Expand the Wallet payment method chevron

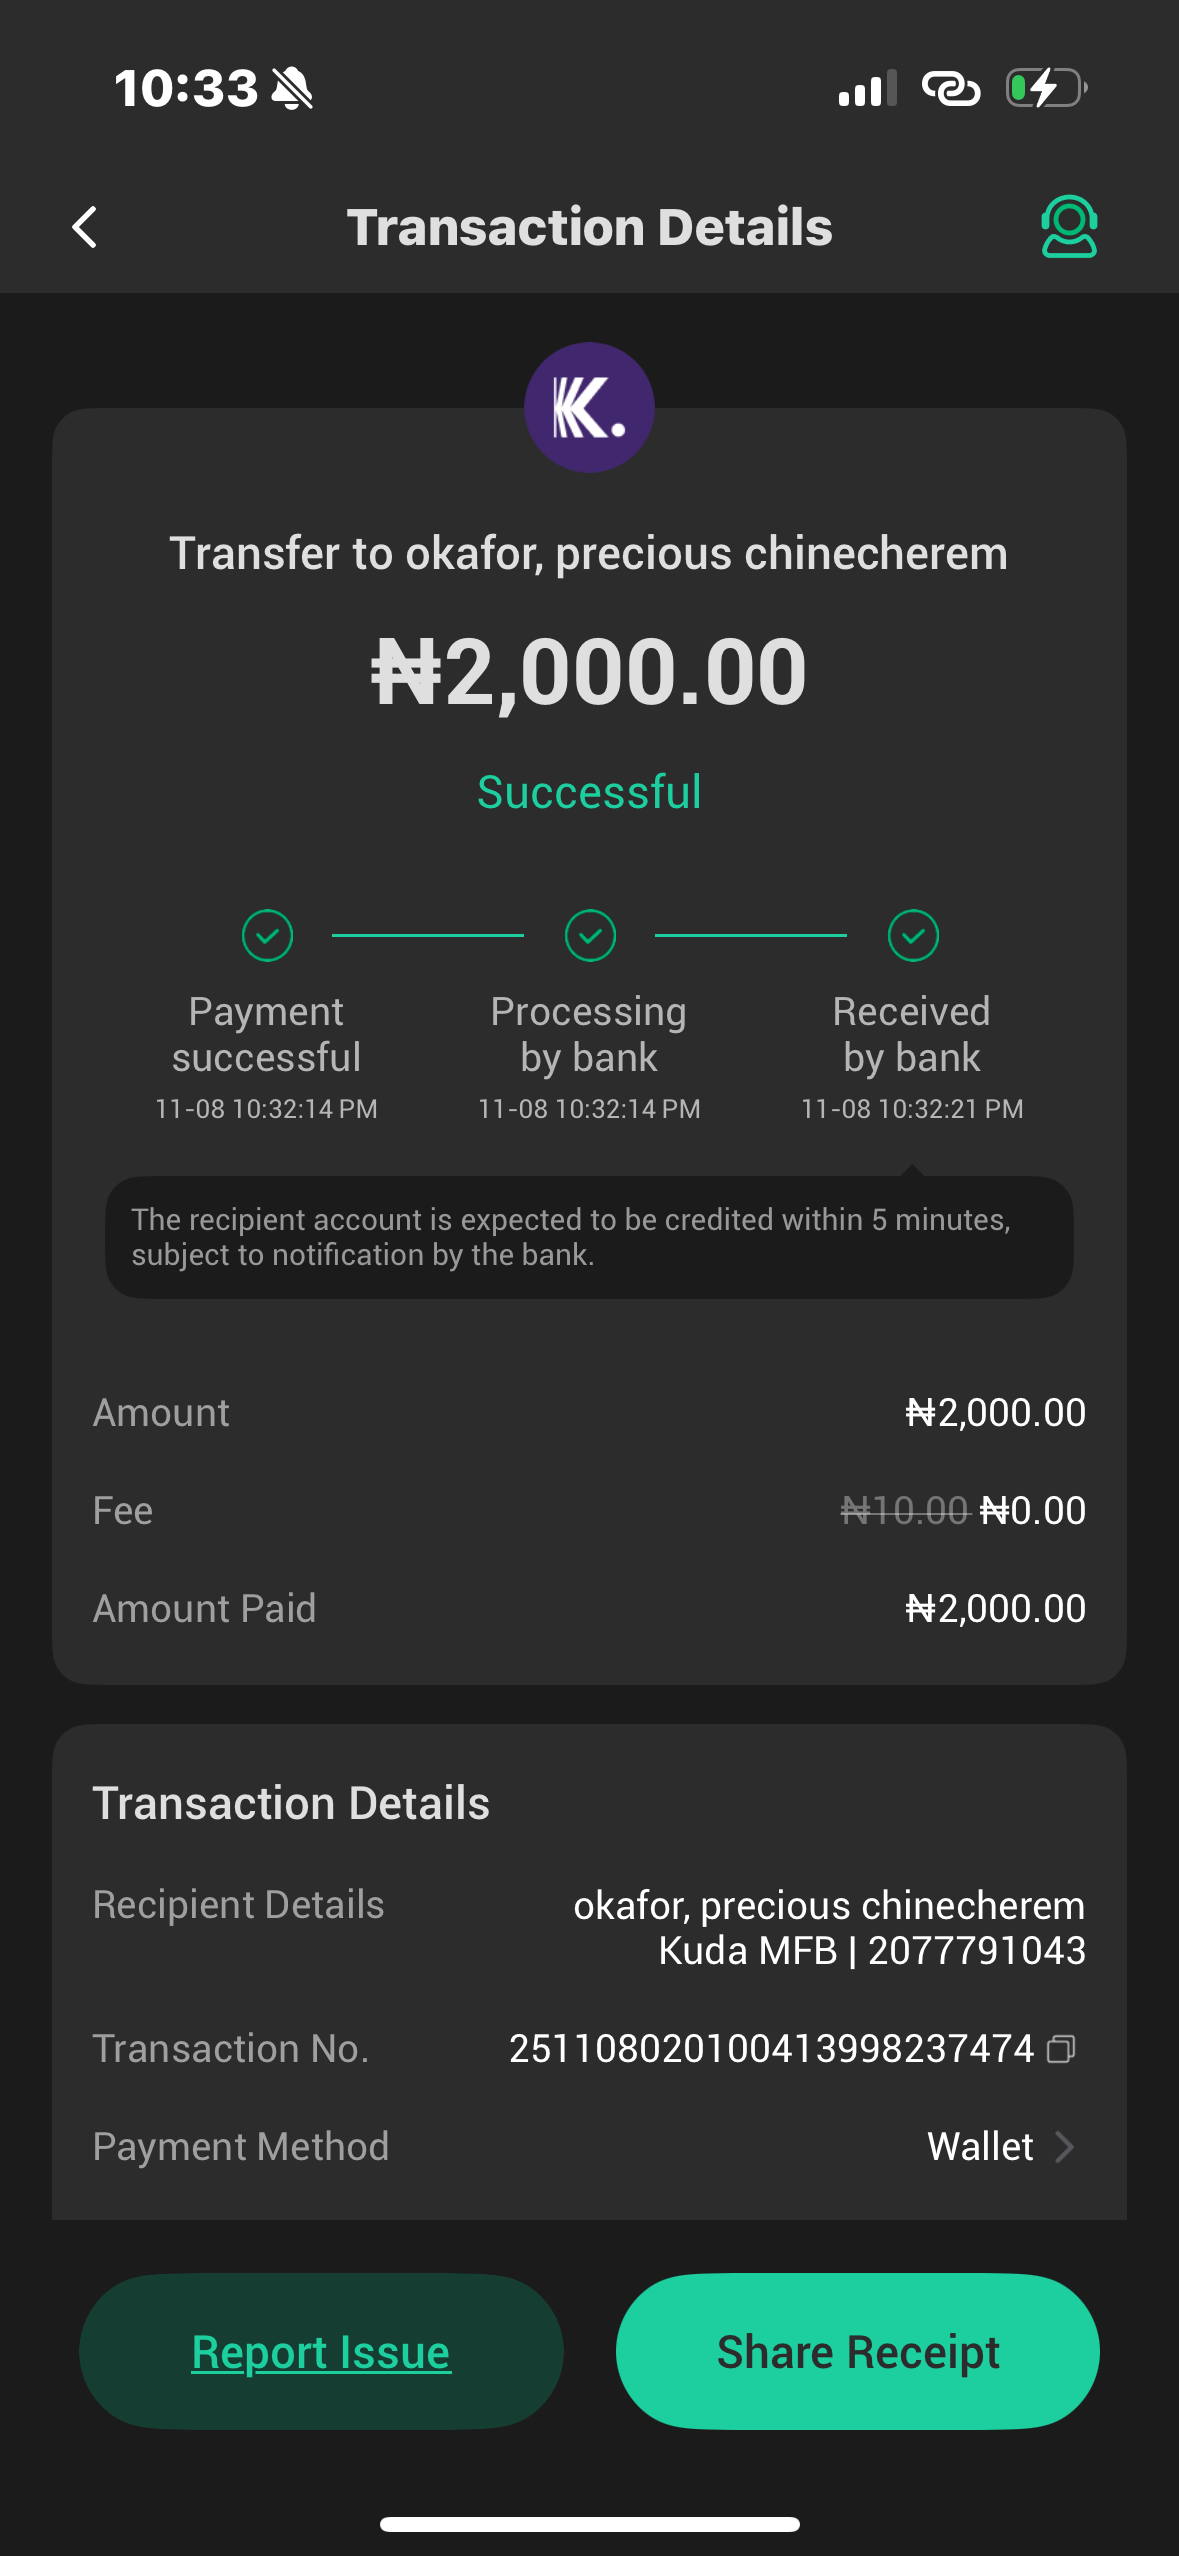tap(1065, 2146)
